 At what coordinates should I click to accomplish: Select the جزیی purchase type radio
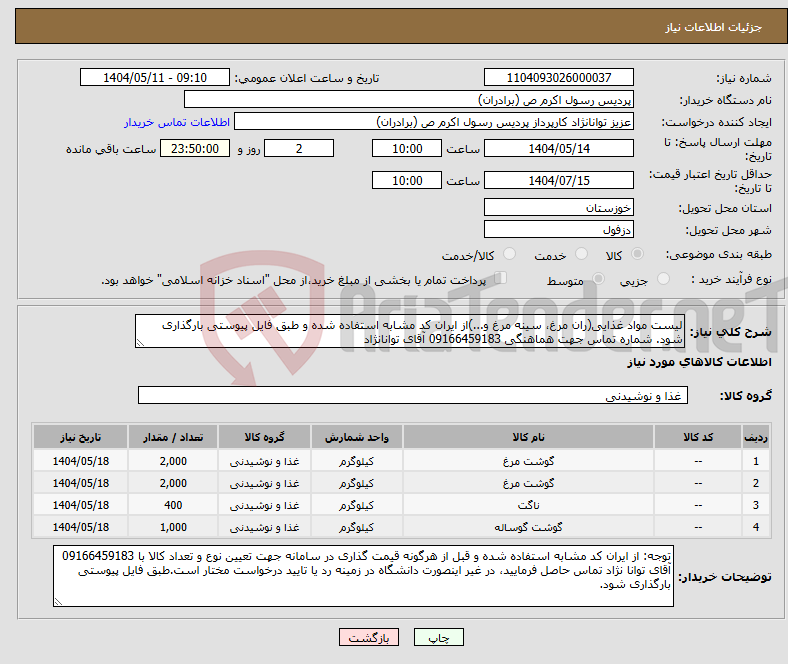pyautogui.click(x=663, y=278)
